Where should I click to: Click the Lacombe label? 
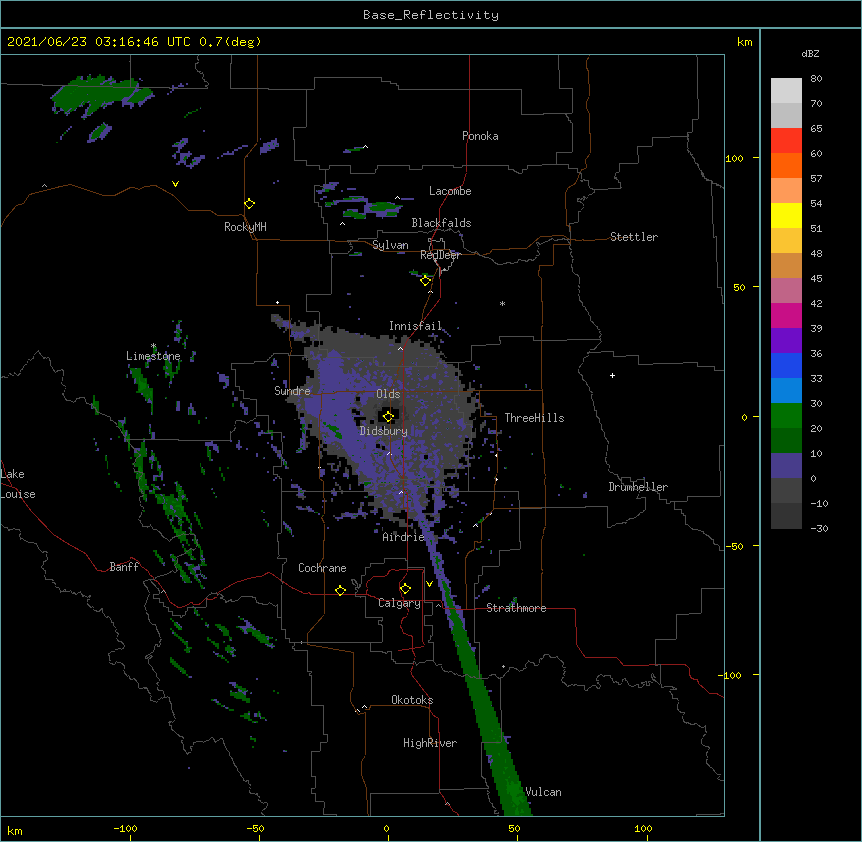coord(450,191)
